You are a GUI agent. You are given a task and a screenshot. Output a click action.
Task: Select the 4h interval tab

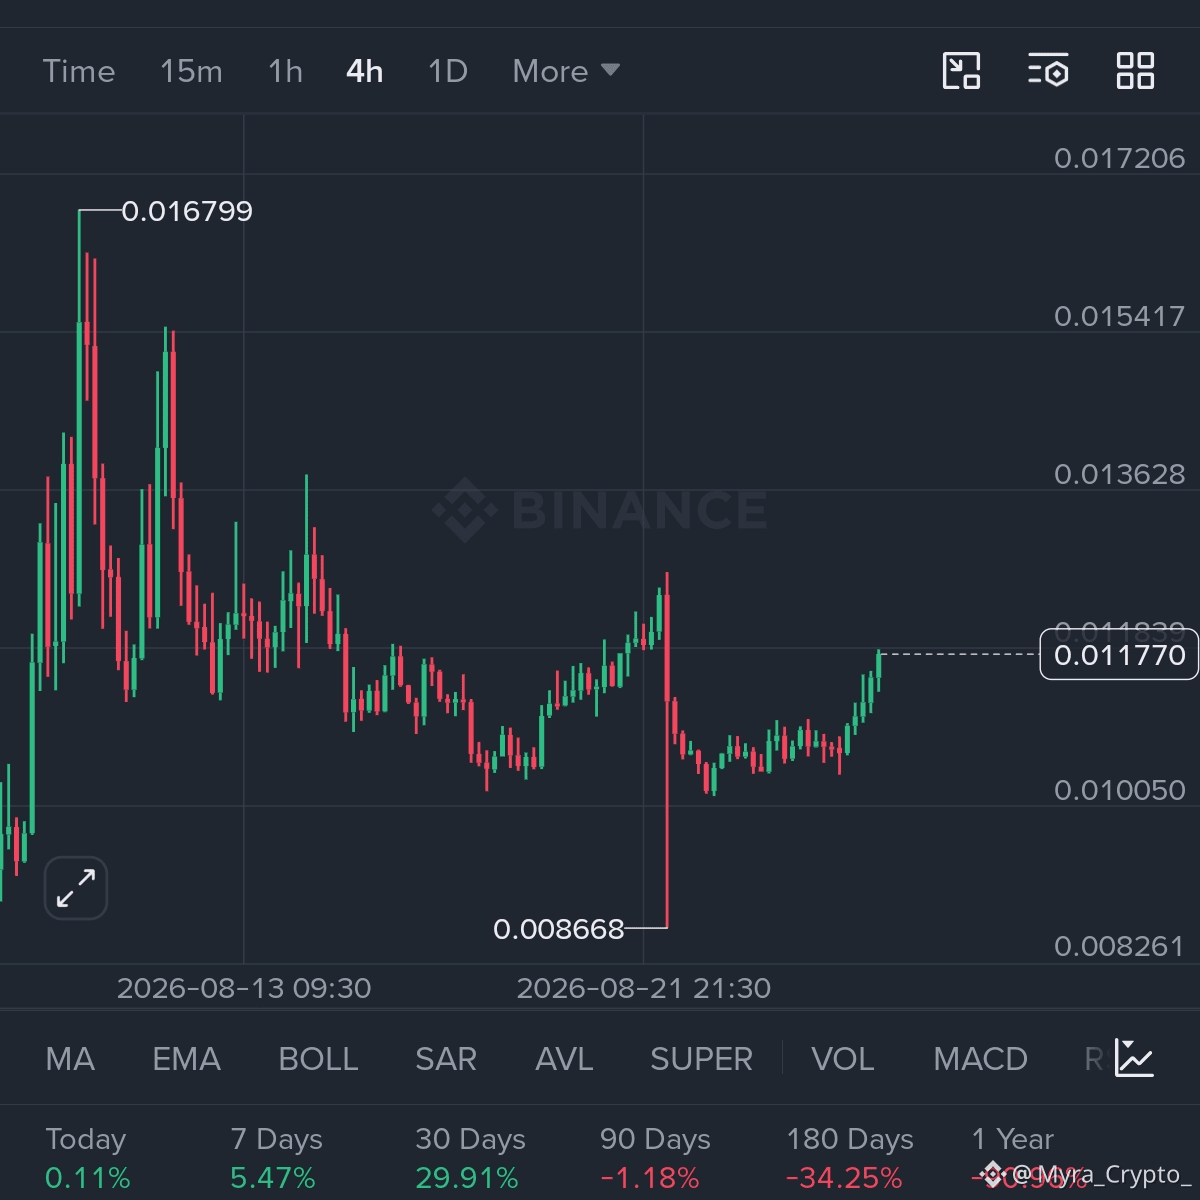tap(364, 71)
